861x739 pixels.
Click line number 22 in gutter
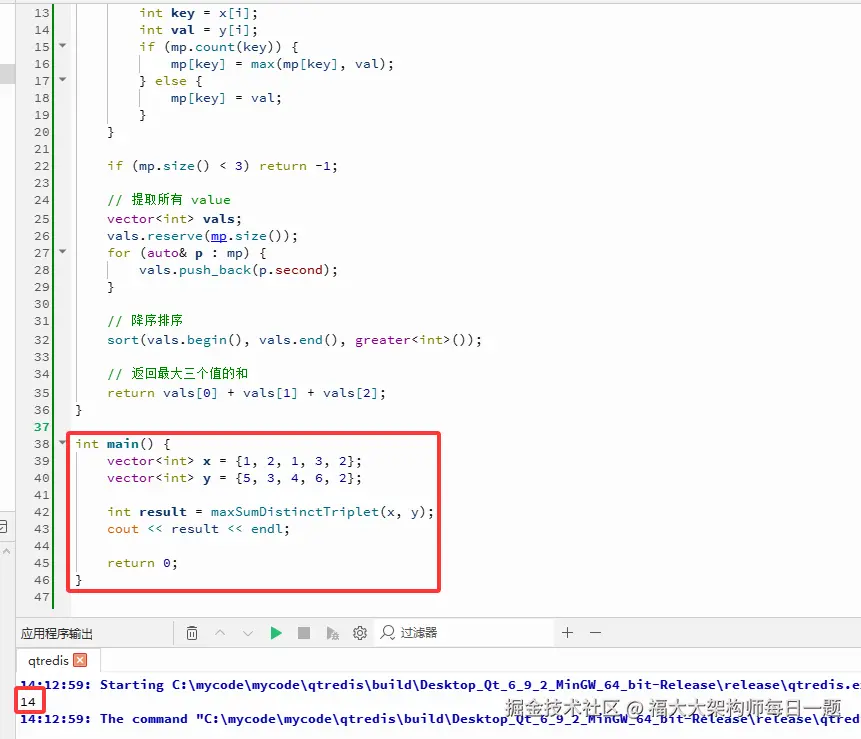(41, 166)
